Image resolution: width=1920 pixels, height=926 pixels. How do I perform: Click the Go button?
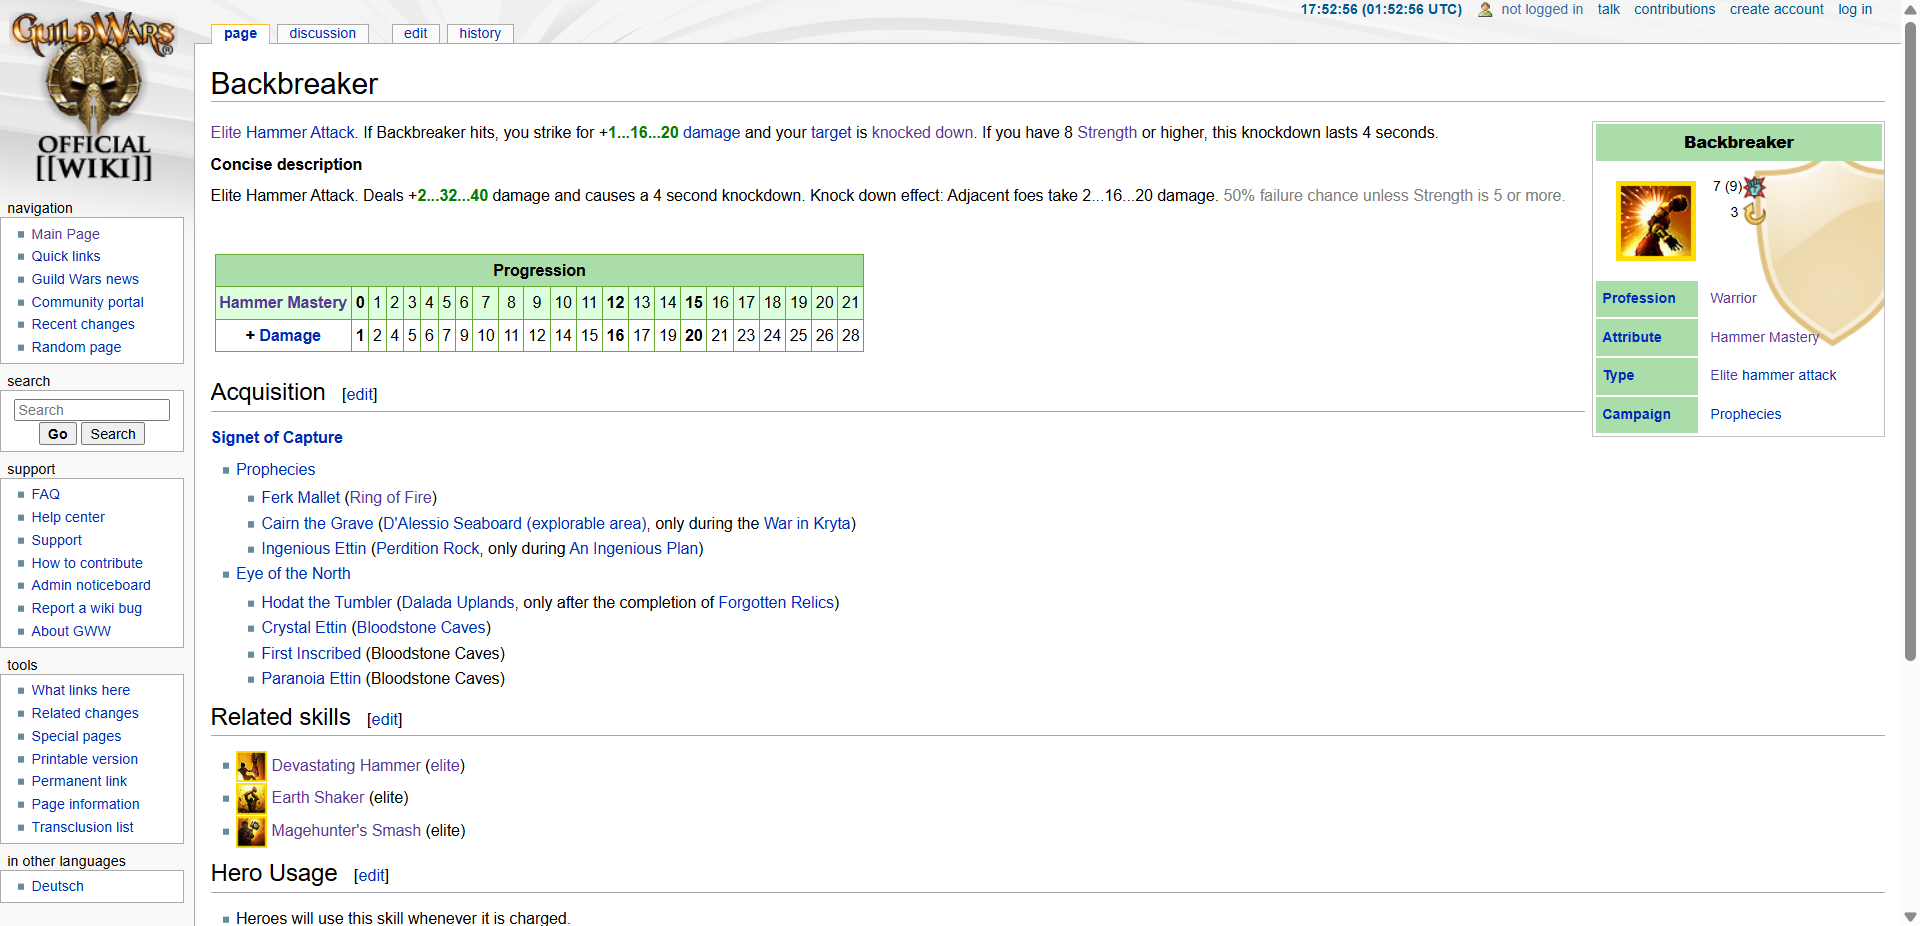tap(57, 434)
